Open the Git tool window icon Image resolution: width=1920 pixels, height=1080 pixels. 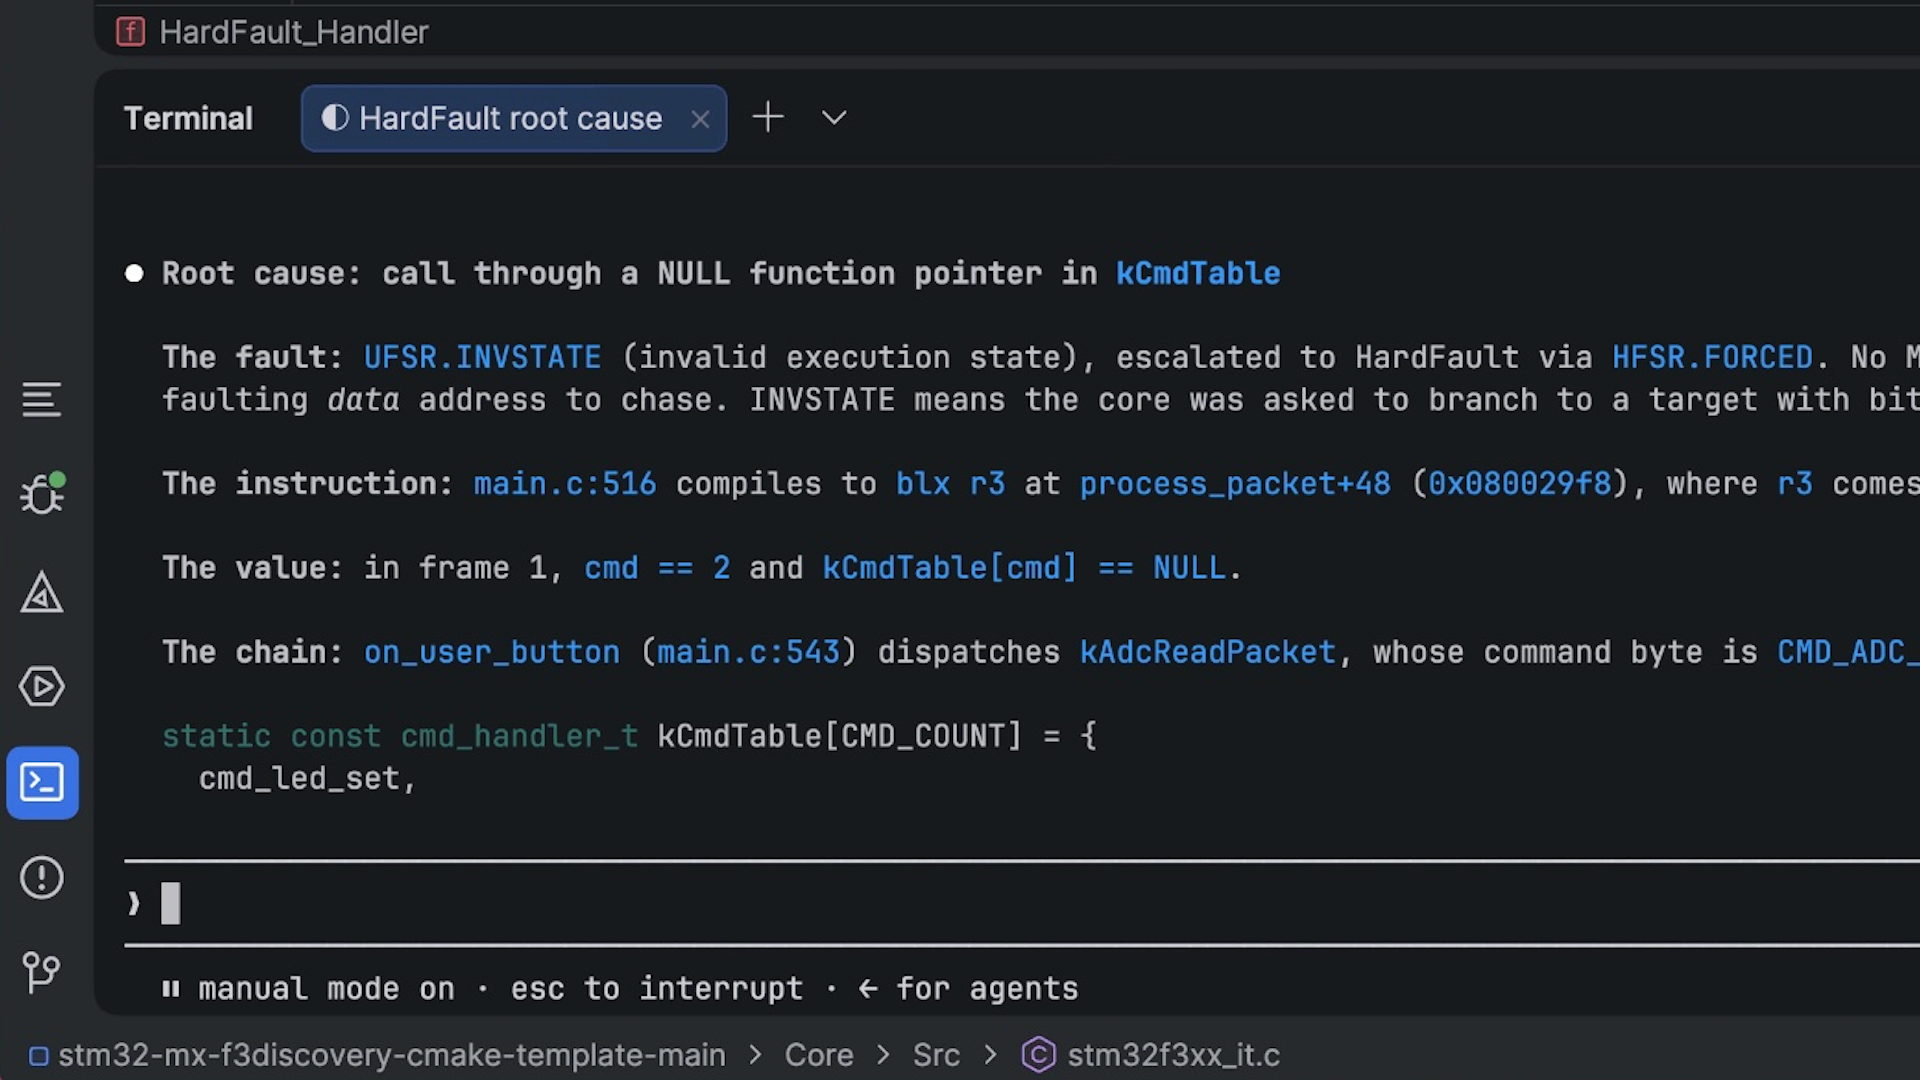pyautogui.click(x=41, y=972)
